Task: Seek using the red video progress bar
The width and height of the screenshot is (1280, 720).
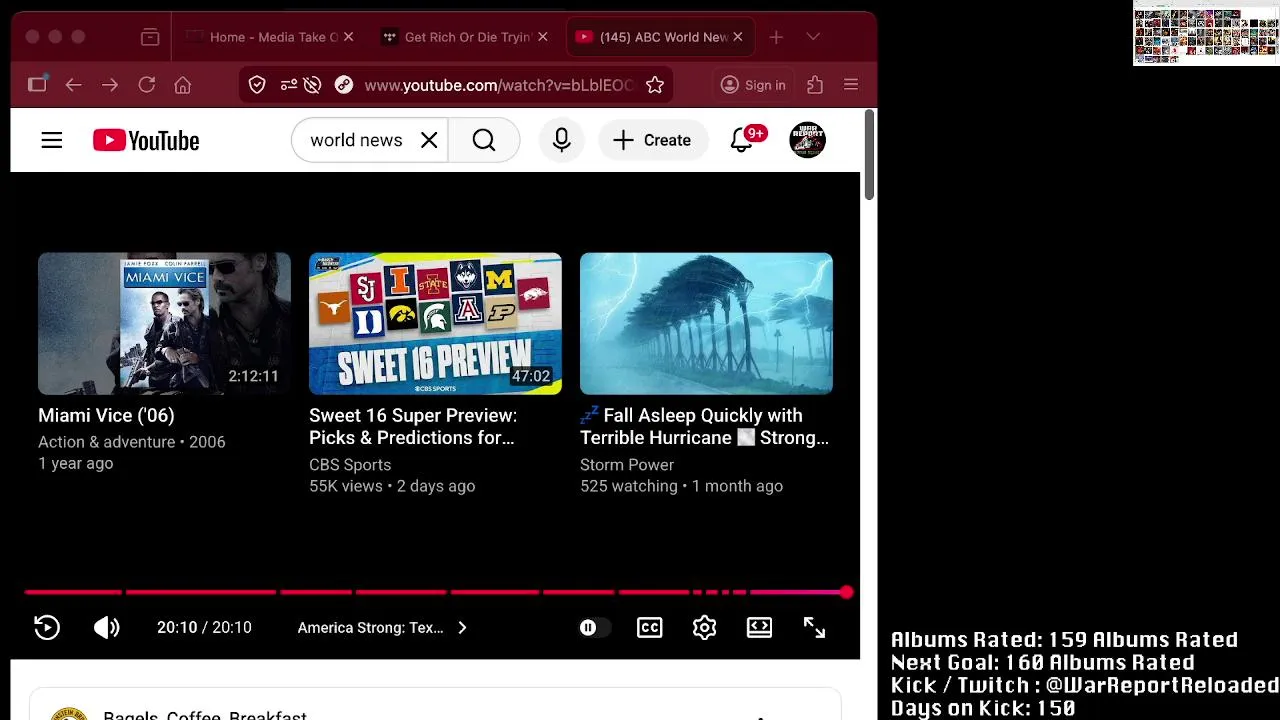Action: pyautogui.click(x=436, y=592)
